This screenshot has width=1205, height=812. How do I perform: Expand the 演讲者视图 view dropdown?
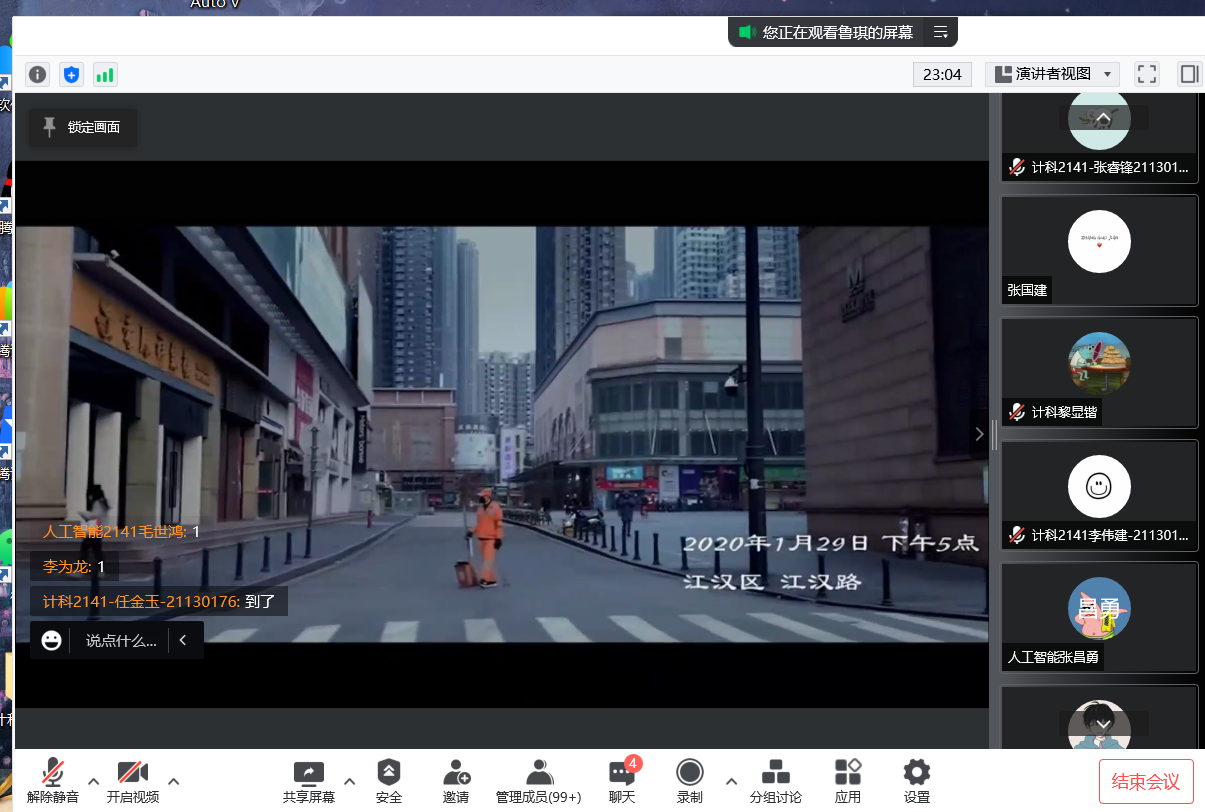pos(1052,74)
